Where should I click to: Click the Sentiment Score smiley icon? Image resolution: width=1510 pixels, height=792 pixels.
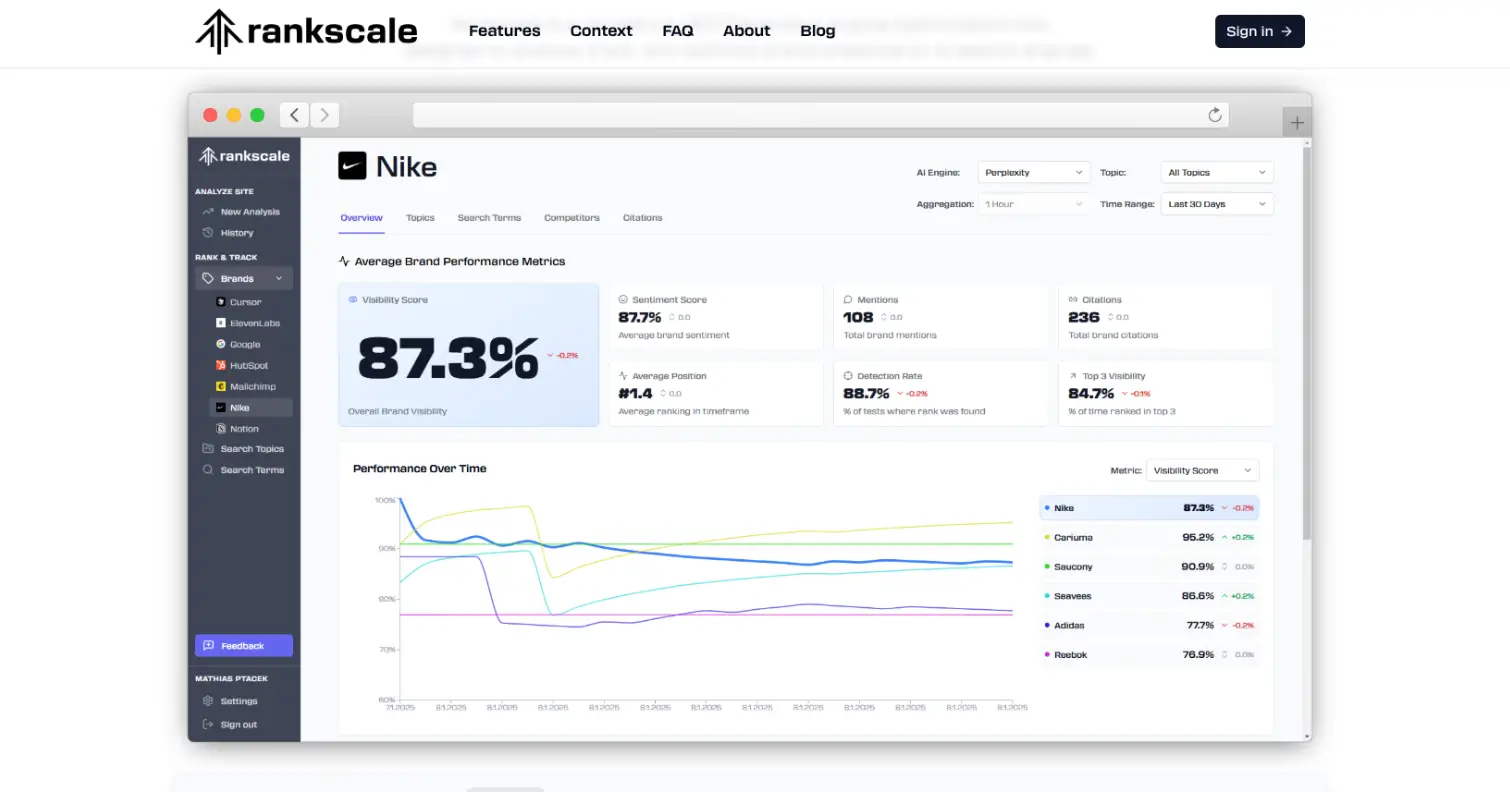pos(623,300)
